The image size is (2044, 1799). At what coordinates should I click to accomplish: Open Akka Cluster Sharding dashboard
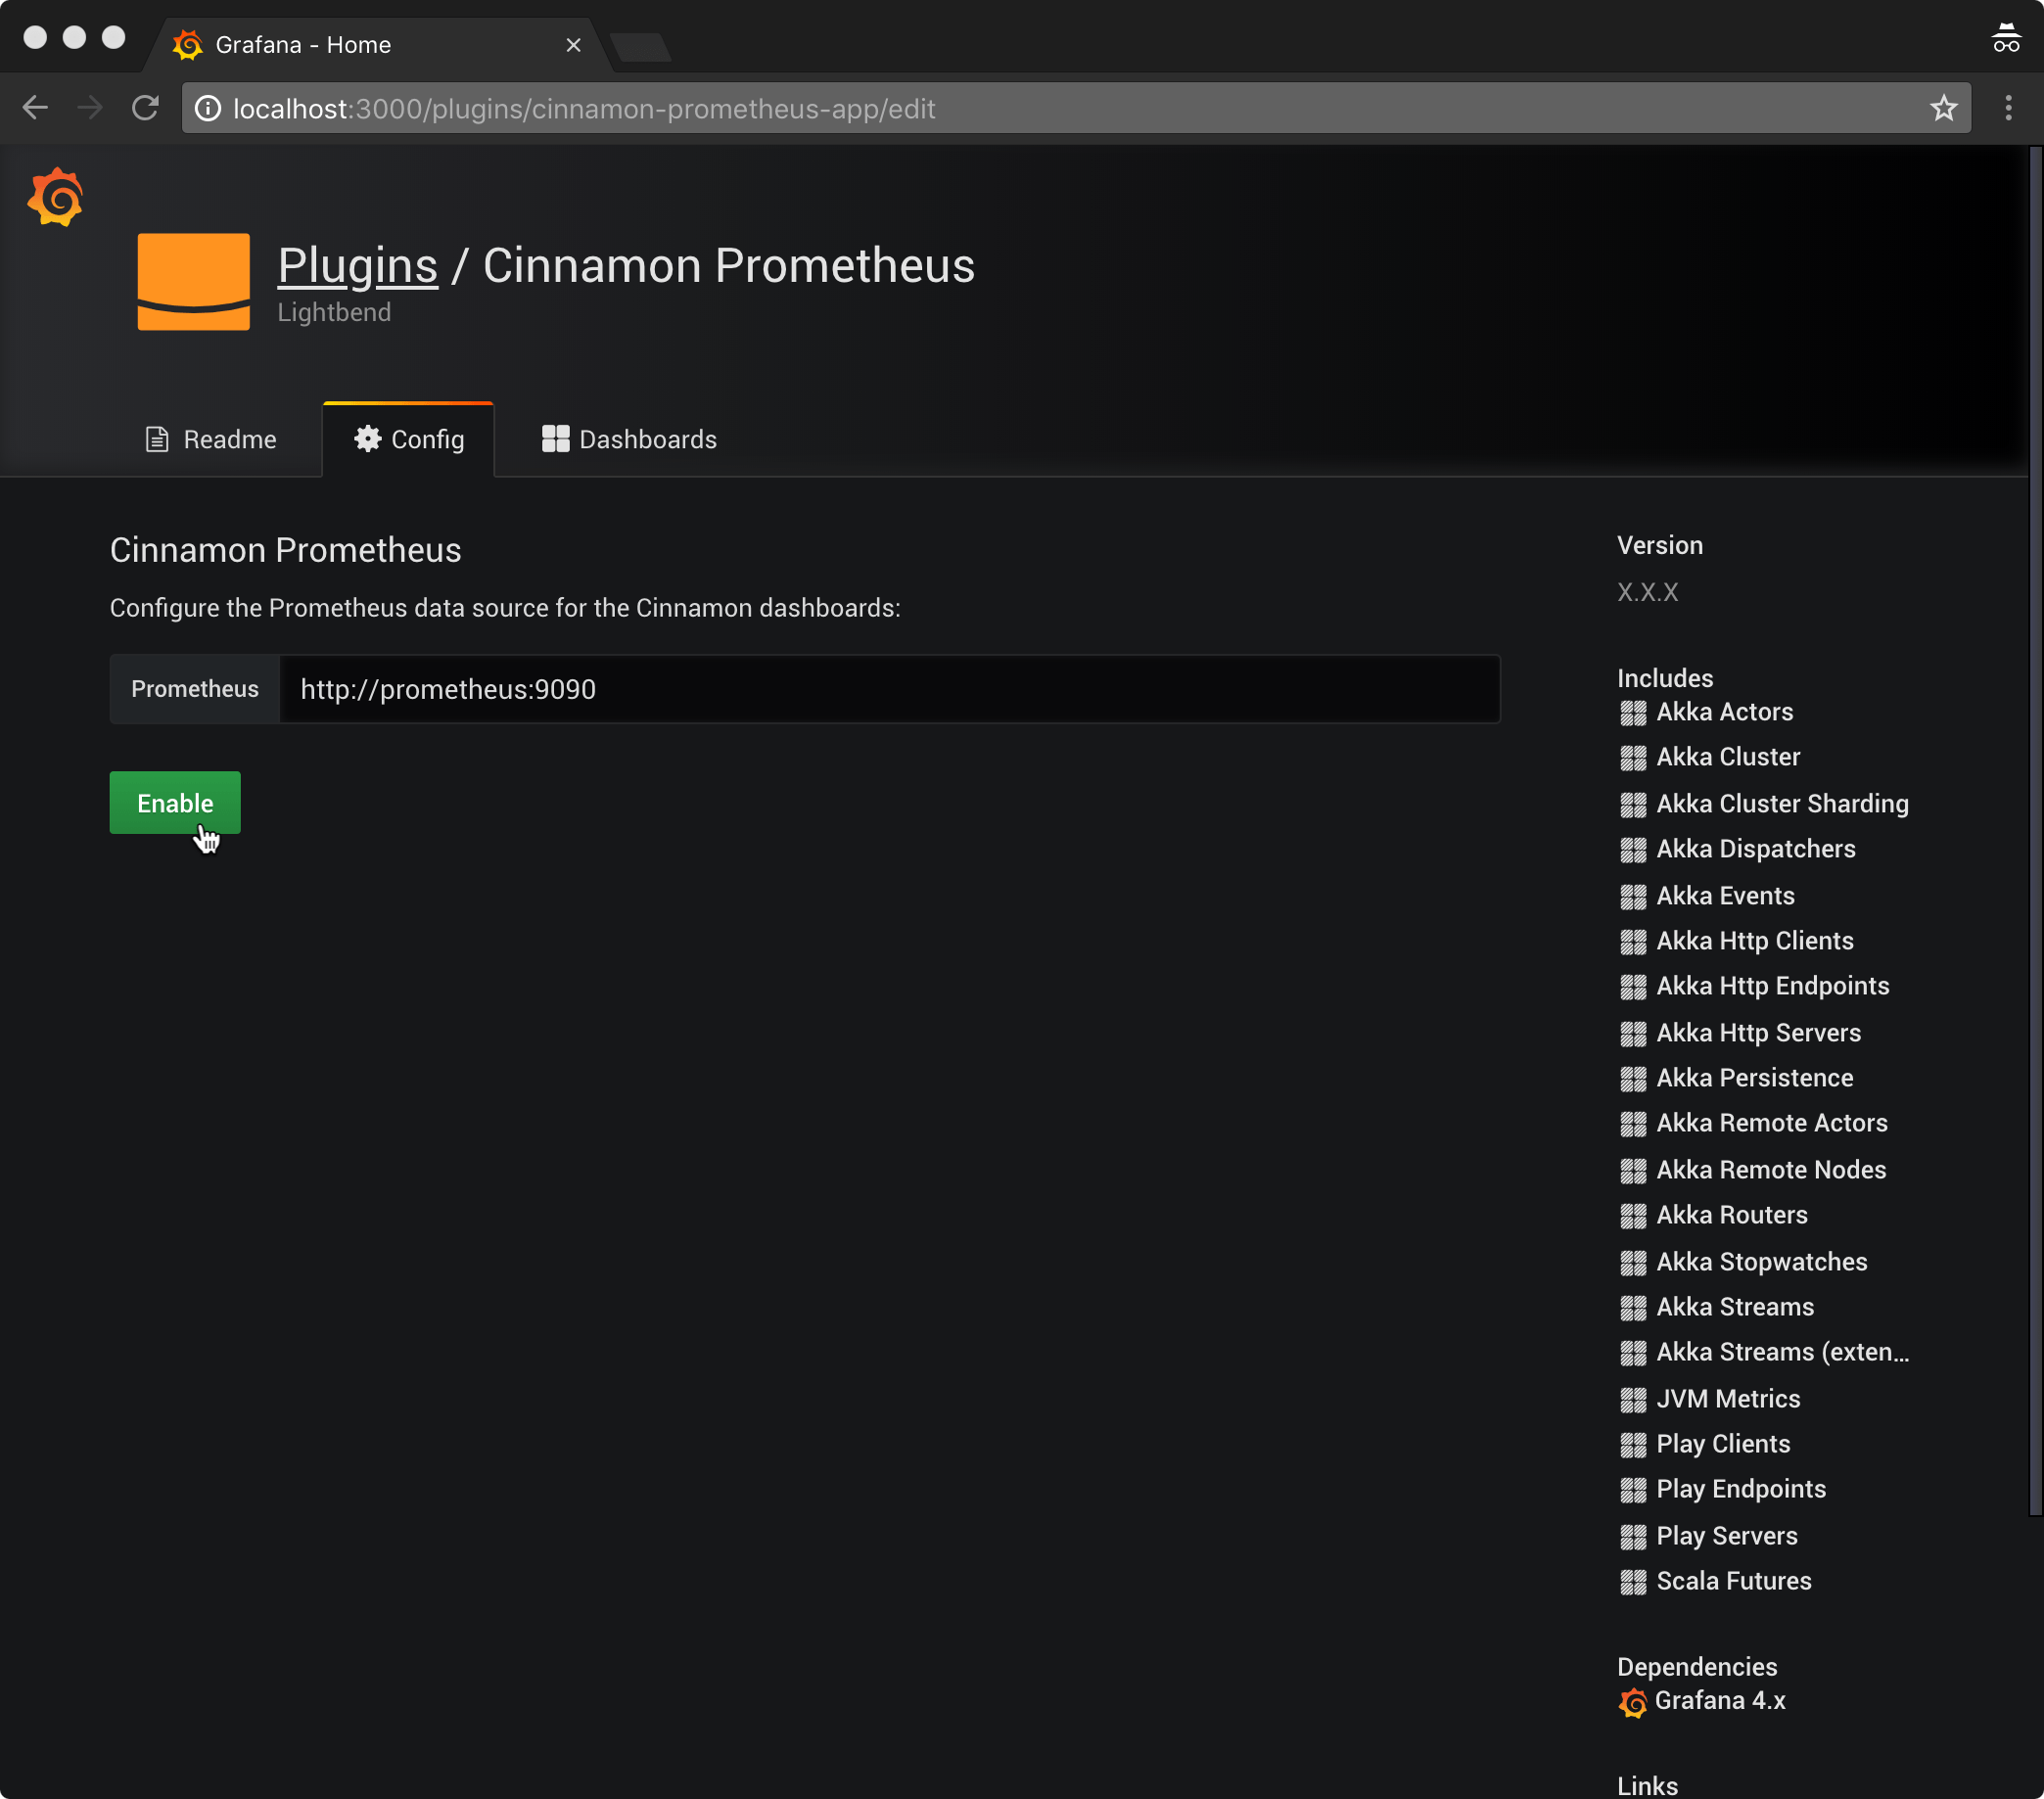pyautogui.click(x=1782, y=803)
